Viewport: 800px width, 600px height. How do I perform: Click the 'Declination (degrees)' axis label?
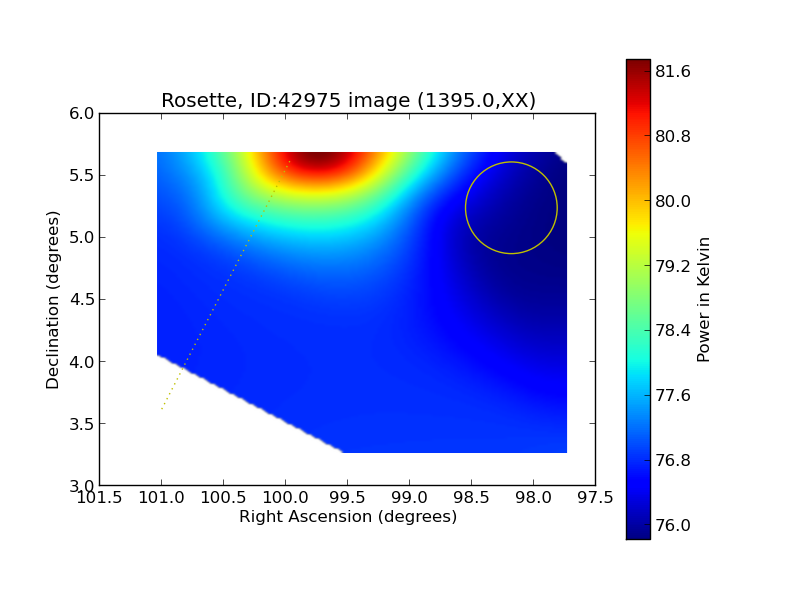[x=53, y=300]
